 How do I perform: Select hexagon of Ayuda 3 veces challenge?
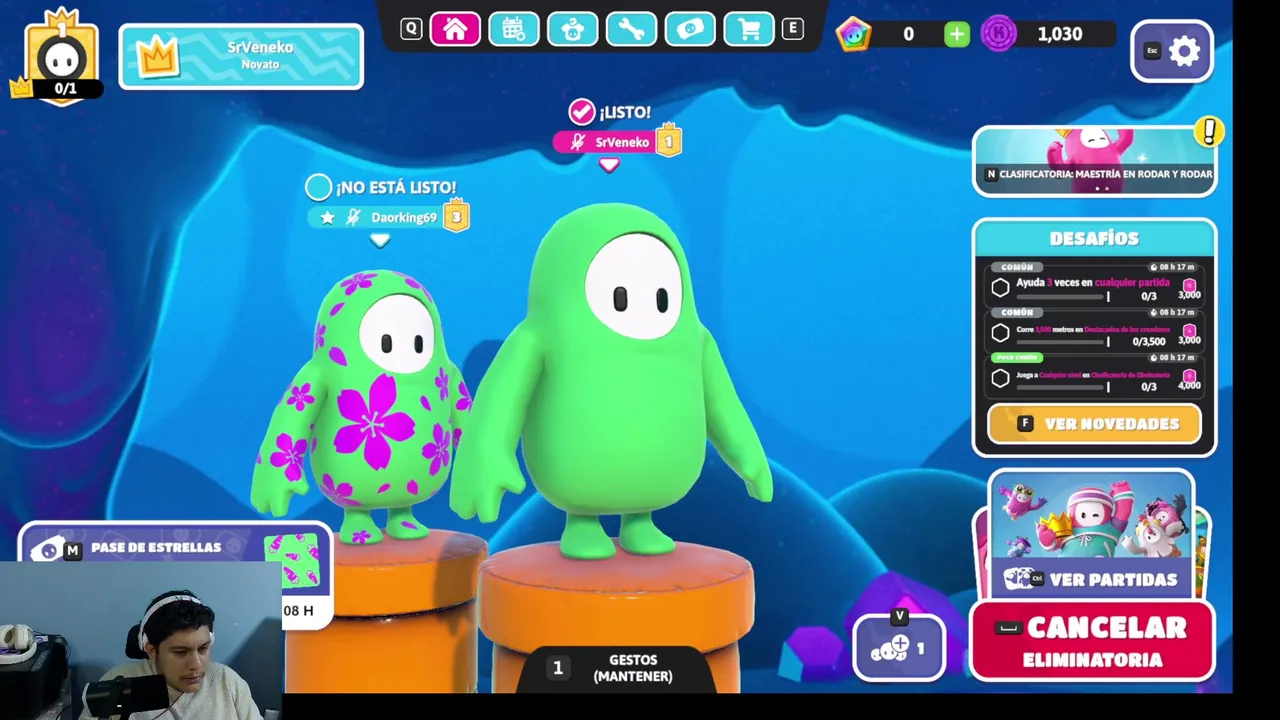pyautogui.click(x=1000, y=288)
